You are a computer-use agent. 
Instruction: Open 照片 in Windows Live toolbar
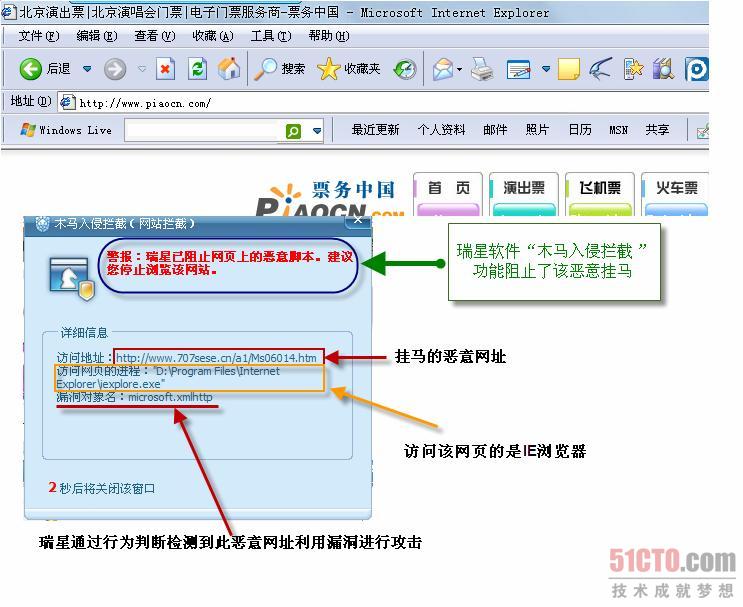point(537,129)
